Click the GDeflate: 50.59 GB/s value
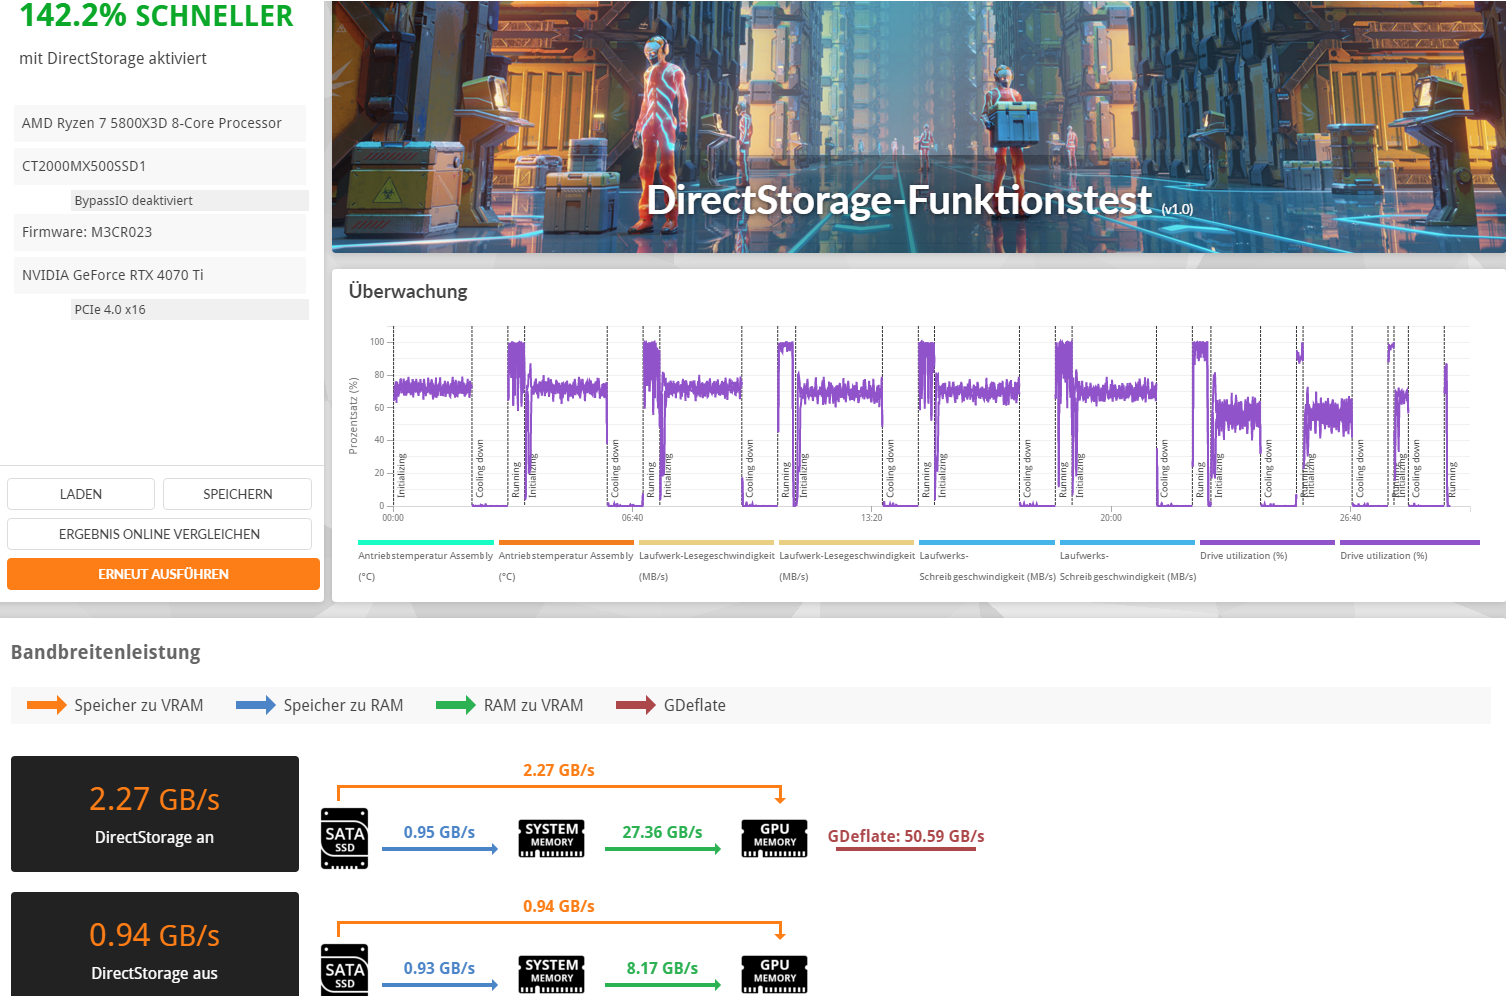This screenshot has width=1506, height=996. pos(906,836)
